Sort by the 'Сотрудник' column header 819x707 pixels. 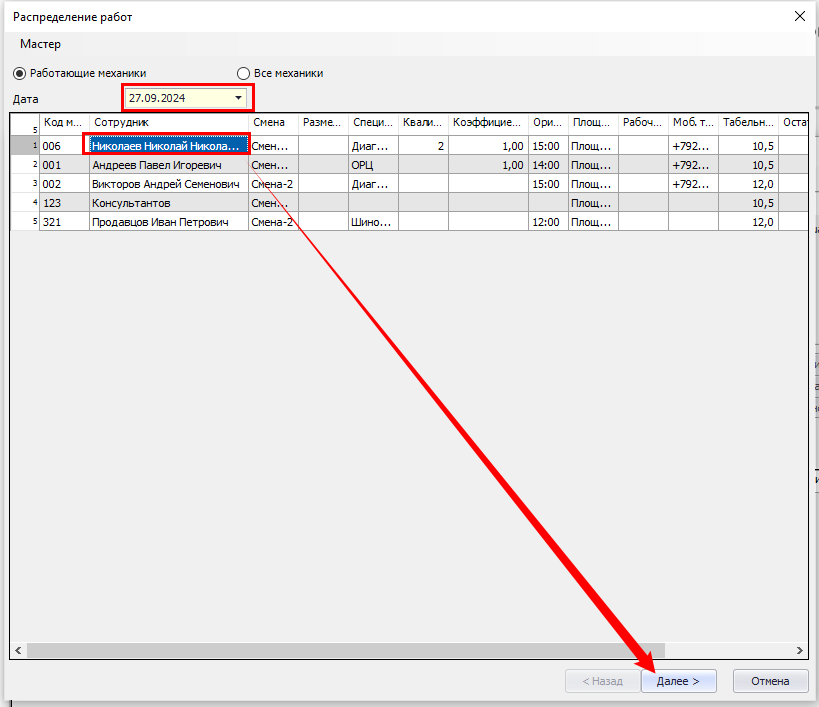[168, 122]
